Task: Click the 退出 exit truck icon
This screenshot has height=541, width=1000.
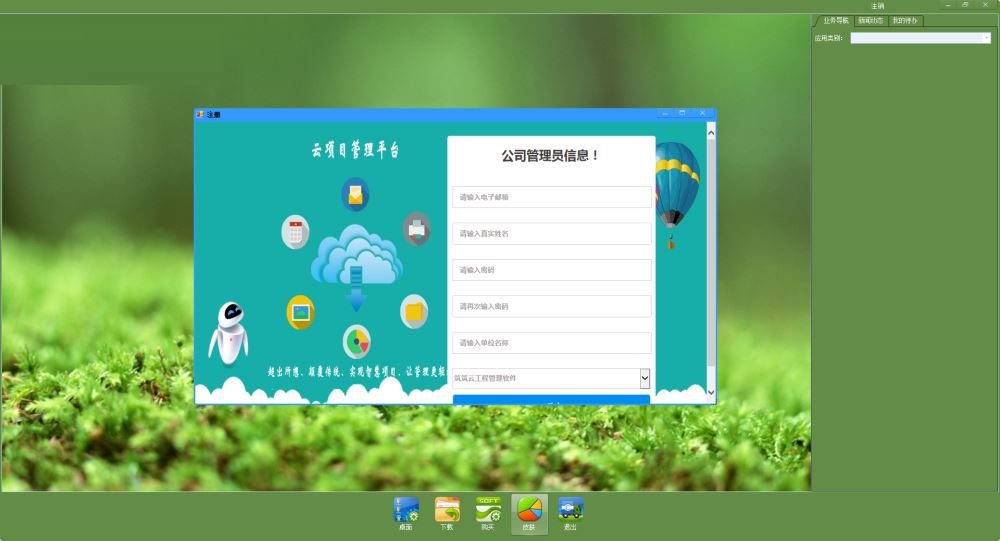Action: pyautogui.click(x=570, y=514)
